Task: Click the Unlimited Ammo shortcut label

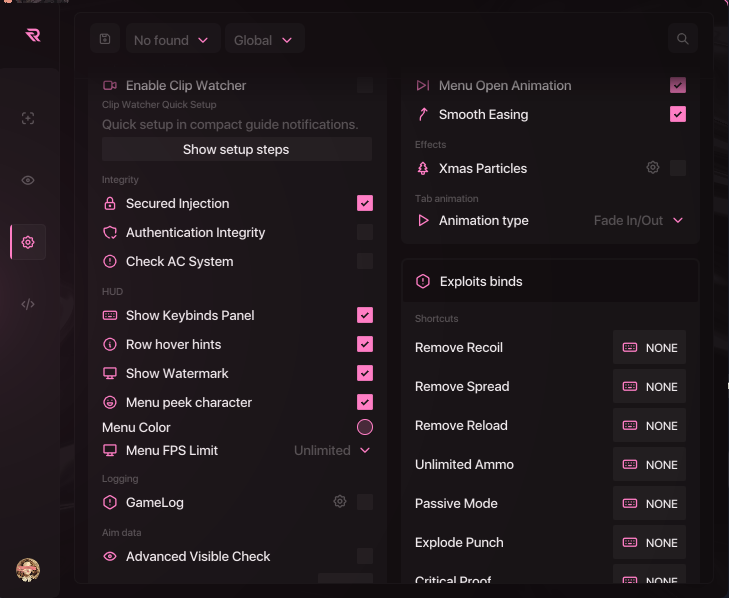Action: pos(464,465)
